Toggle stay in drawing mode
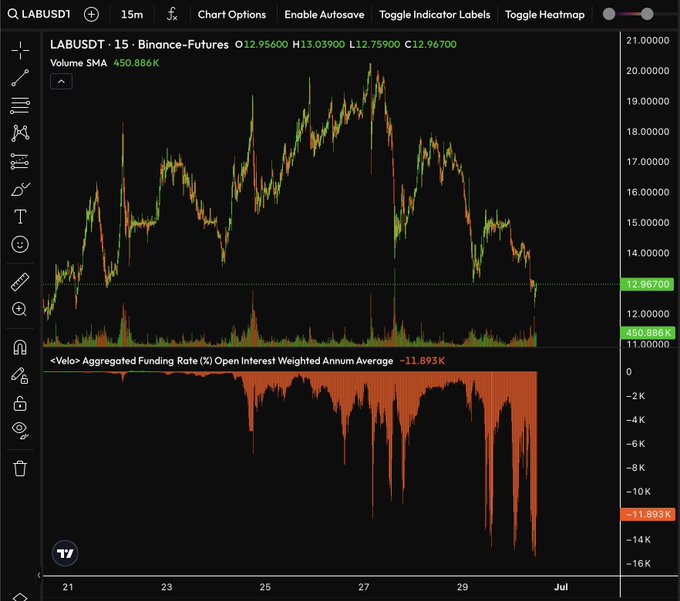Image resolution: width=680 pixels, height=601 pixels. [x=20, y=376]
